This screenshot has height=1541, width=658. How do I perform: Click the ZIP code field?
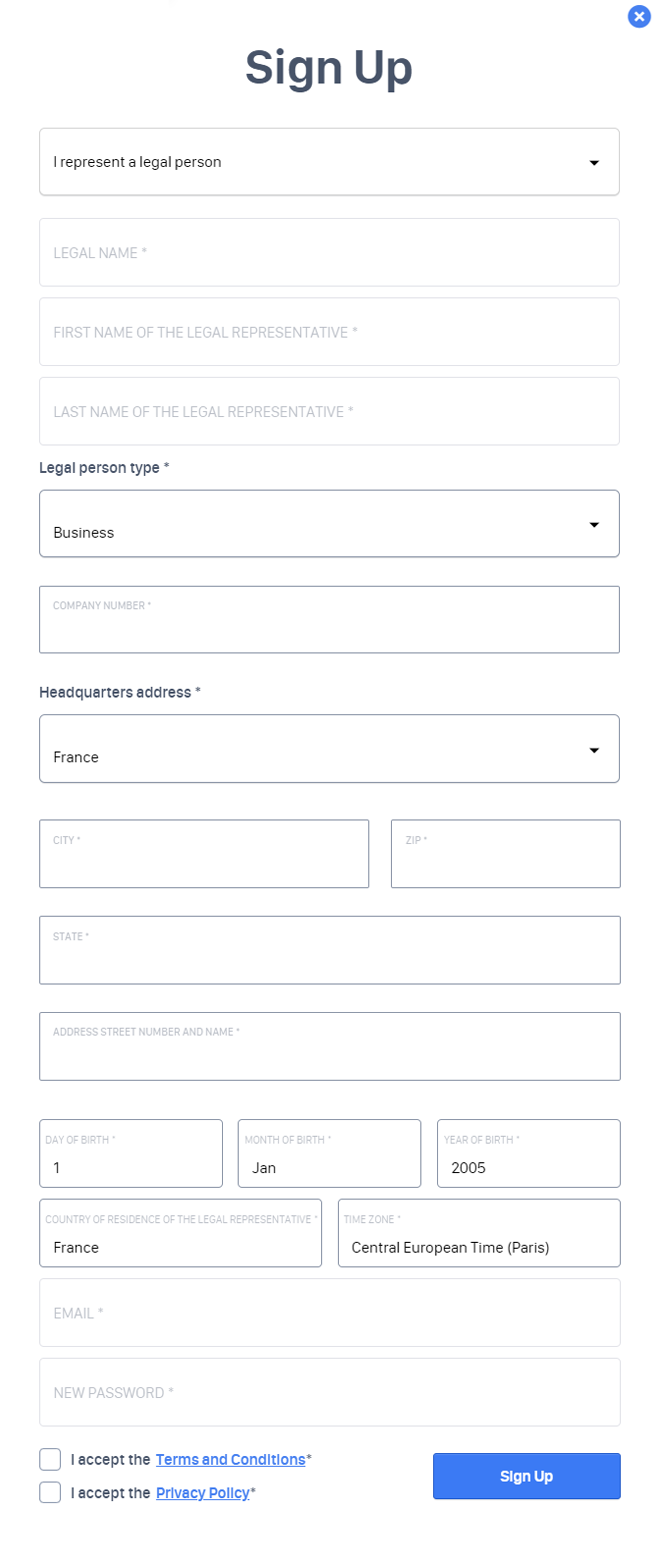click(505, 856)
